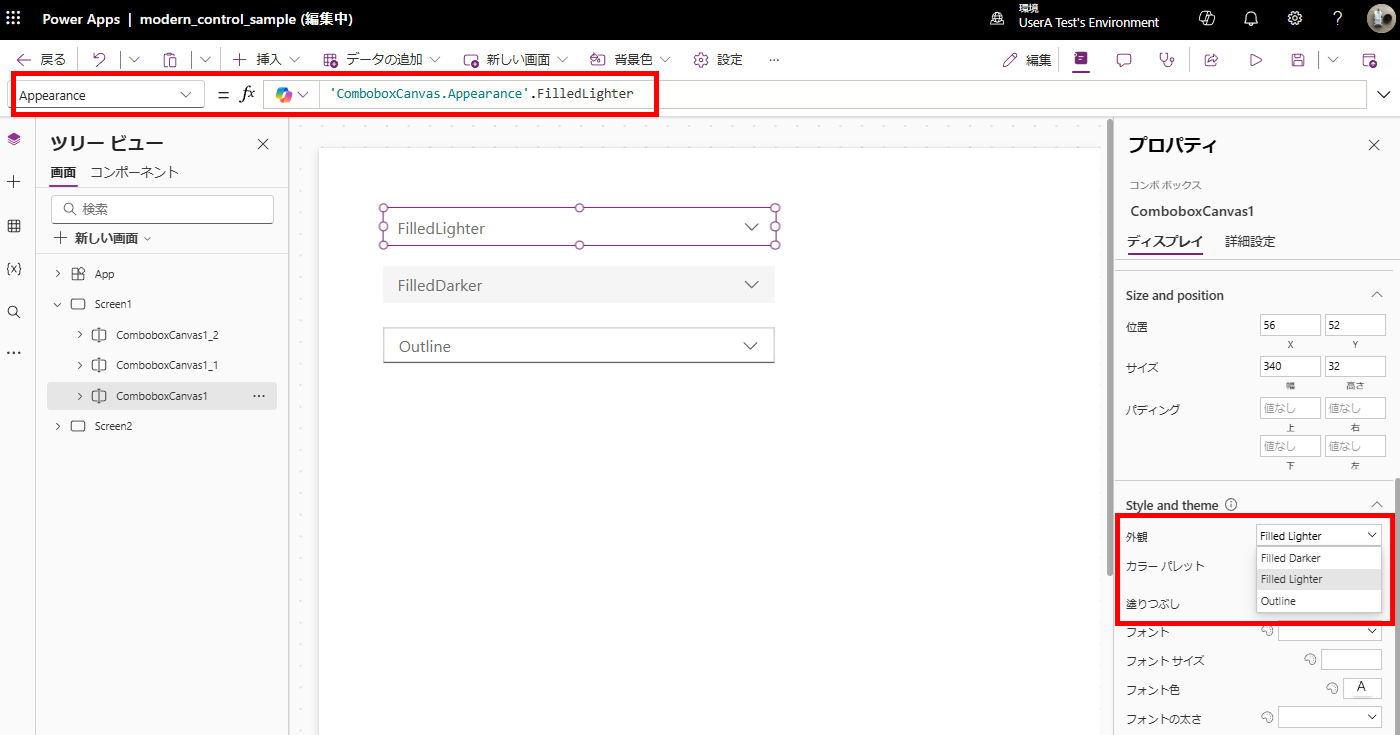Viewport: 1400px width, 735px height.
Task: Open the 挿入 insert menu
Action: coord(266,60)
